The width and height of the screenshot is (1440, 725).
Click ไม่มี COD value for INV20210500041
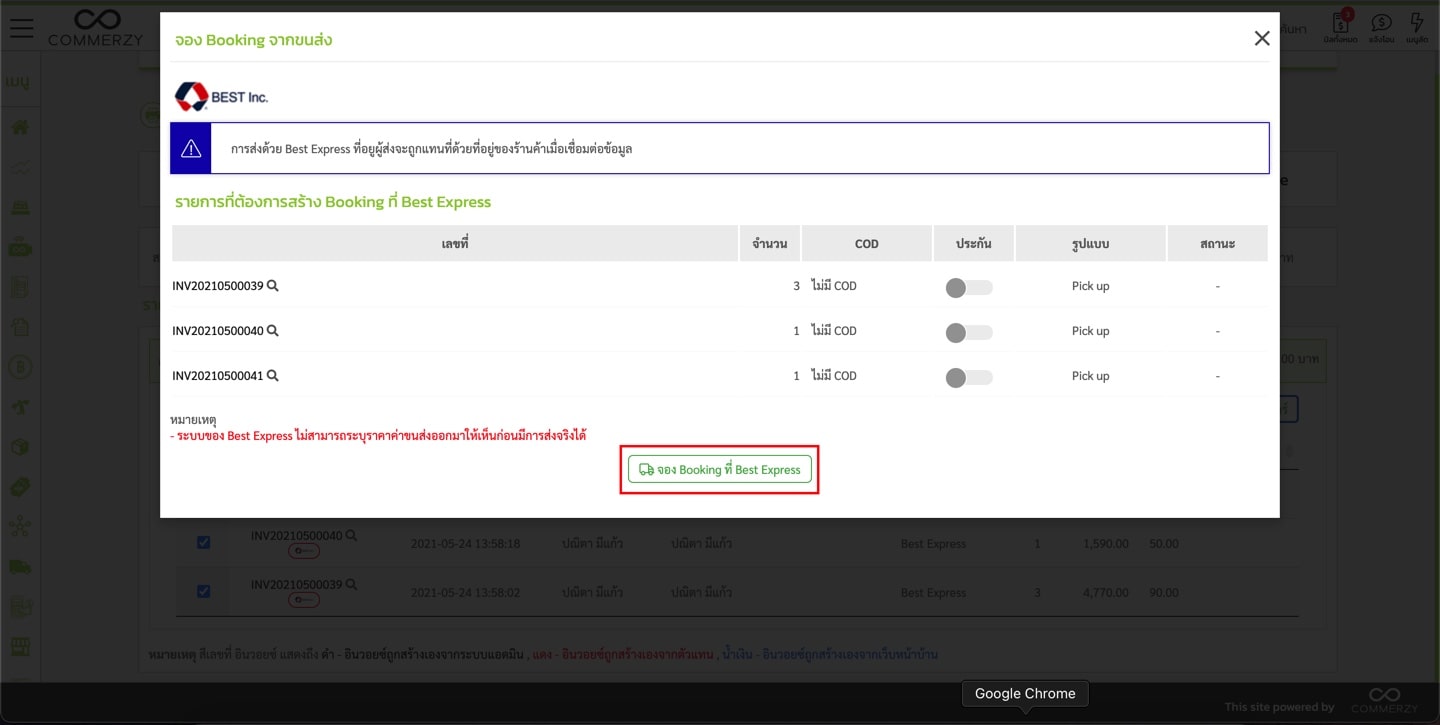(834, 376)
